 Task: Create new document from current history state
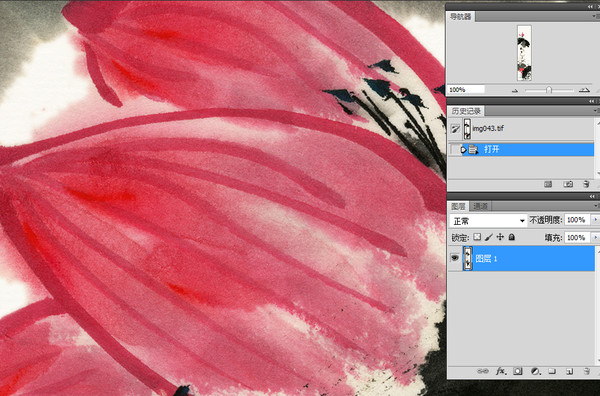click(548, 184)
